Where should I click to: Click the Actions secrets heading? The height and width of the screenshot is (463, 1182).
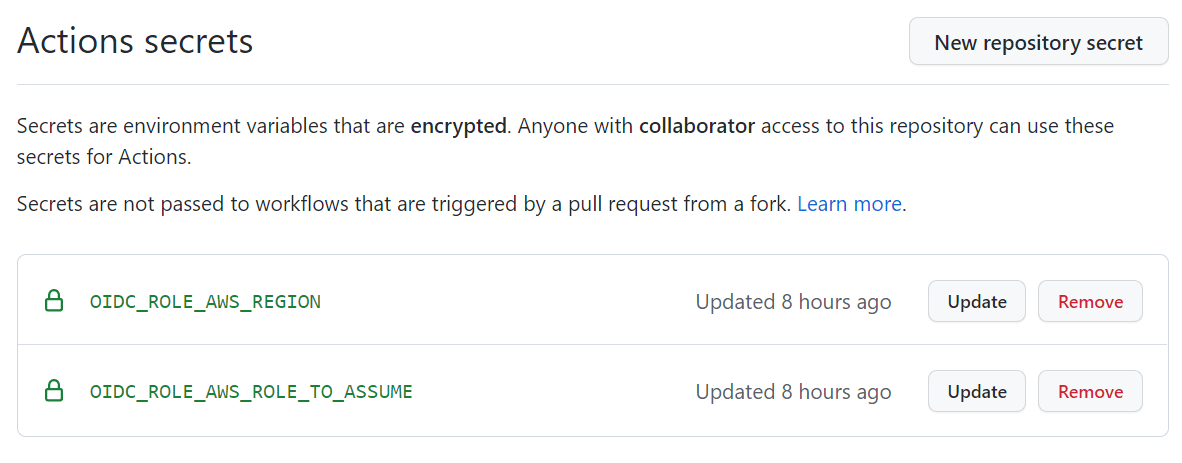point(135,42)
